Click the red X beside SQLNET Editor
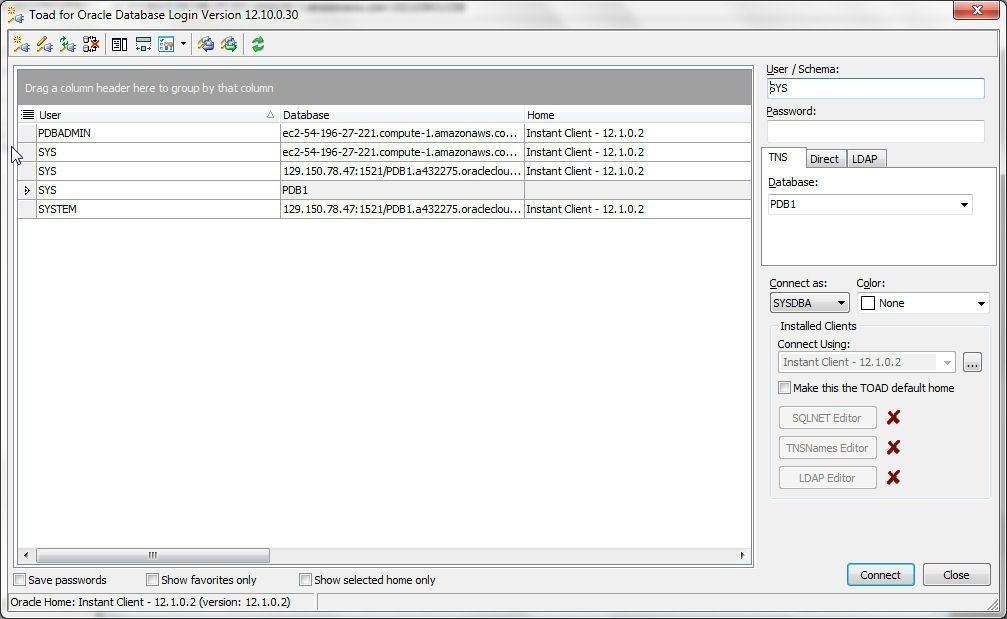1007x619 pixels. pos(893,417)
